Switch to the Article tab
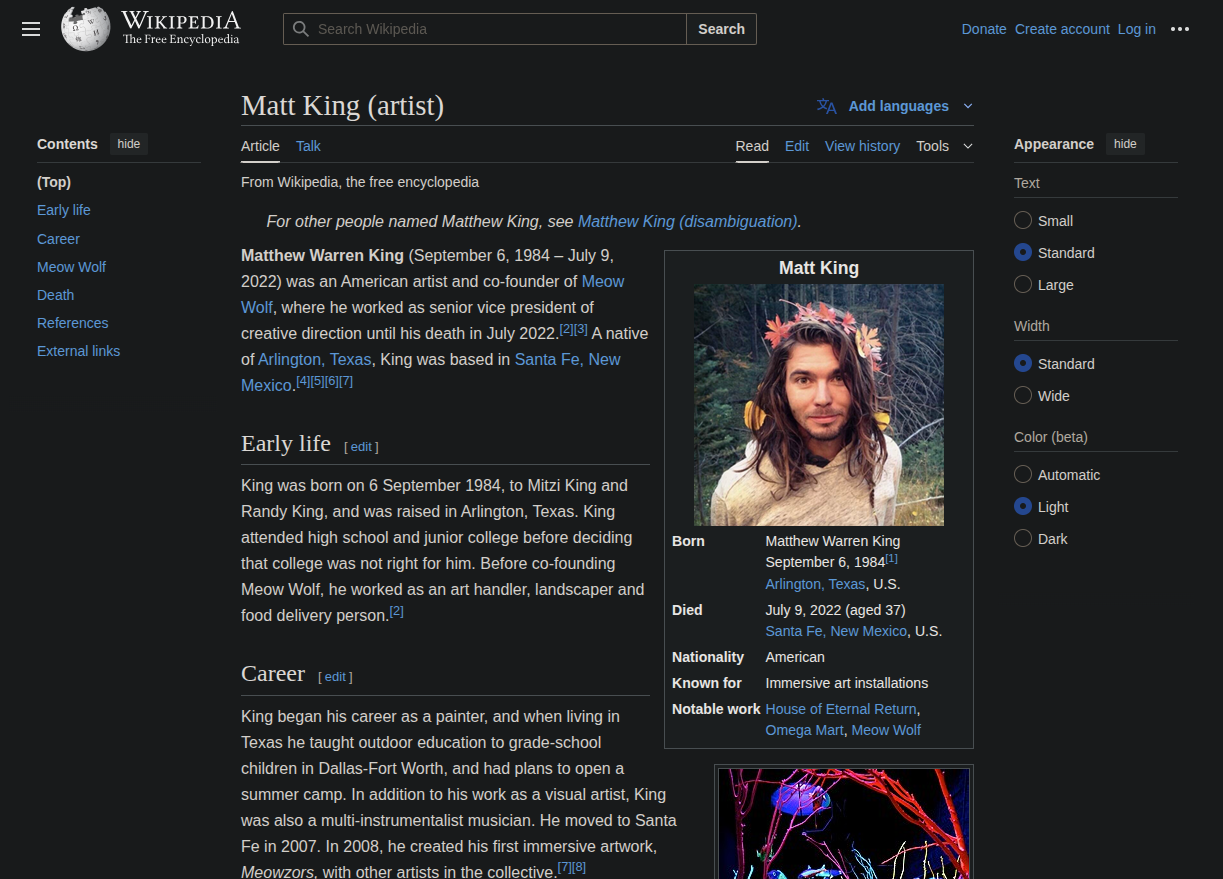 pyautogui.click(x=260, y=146)
